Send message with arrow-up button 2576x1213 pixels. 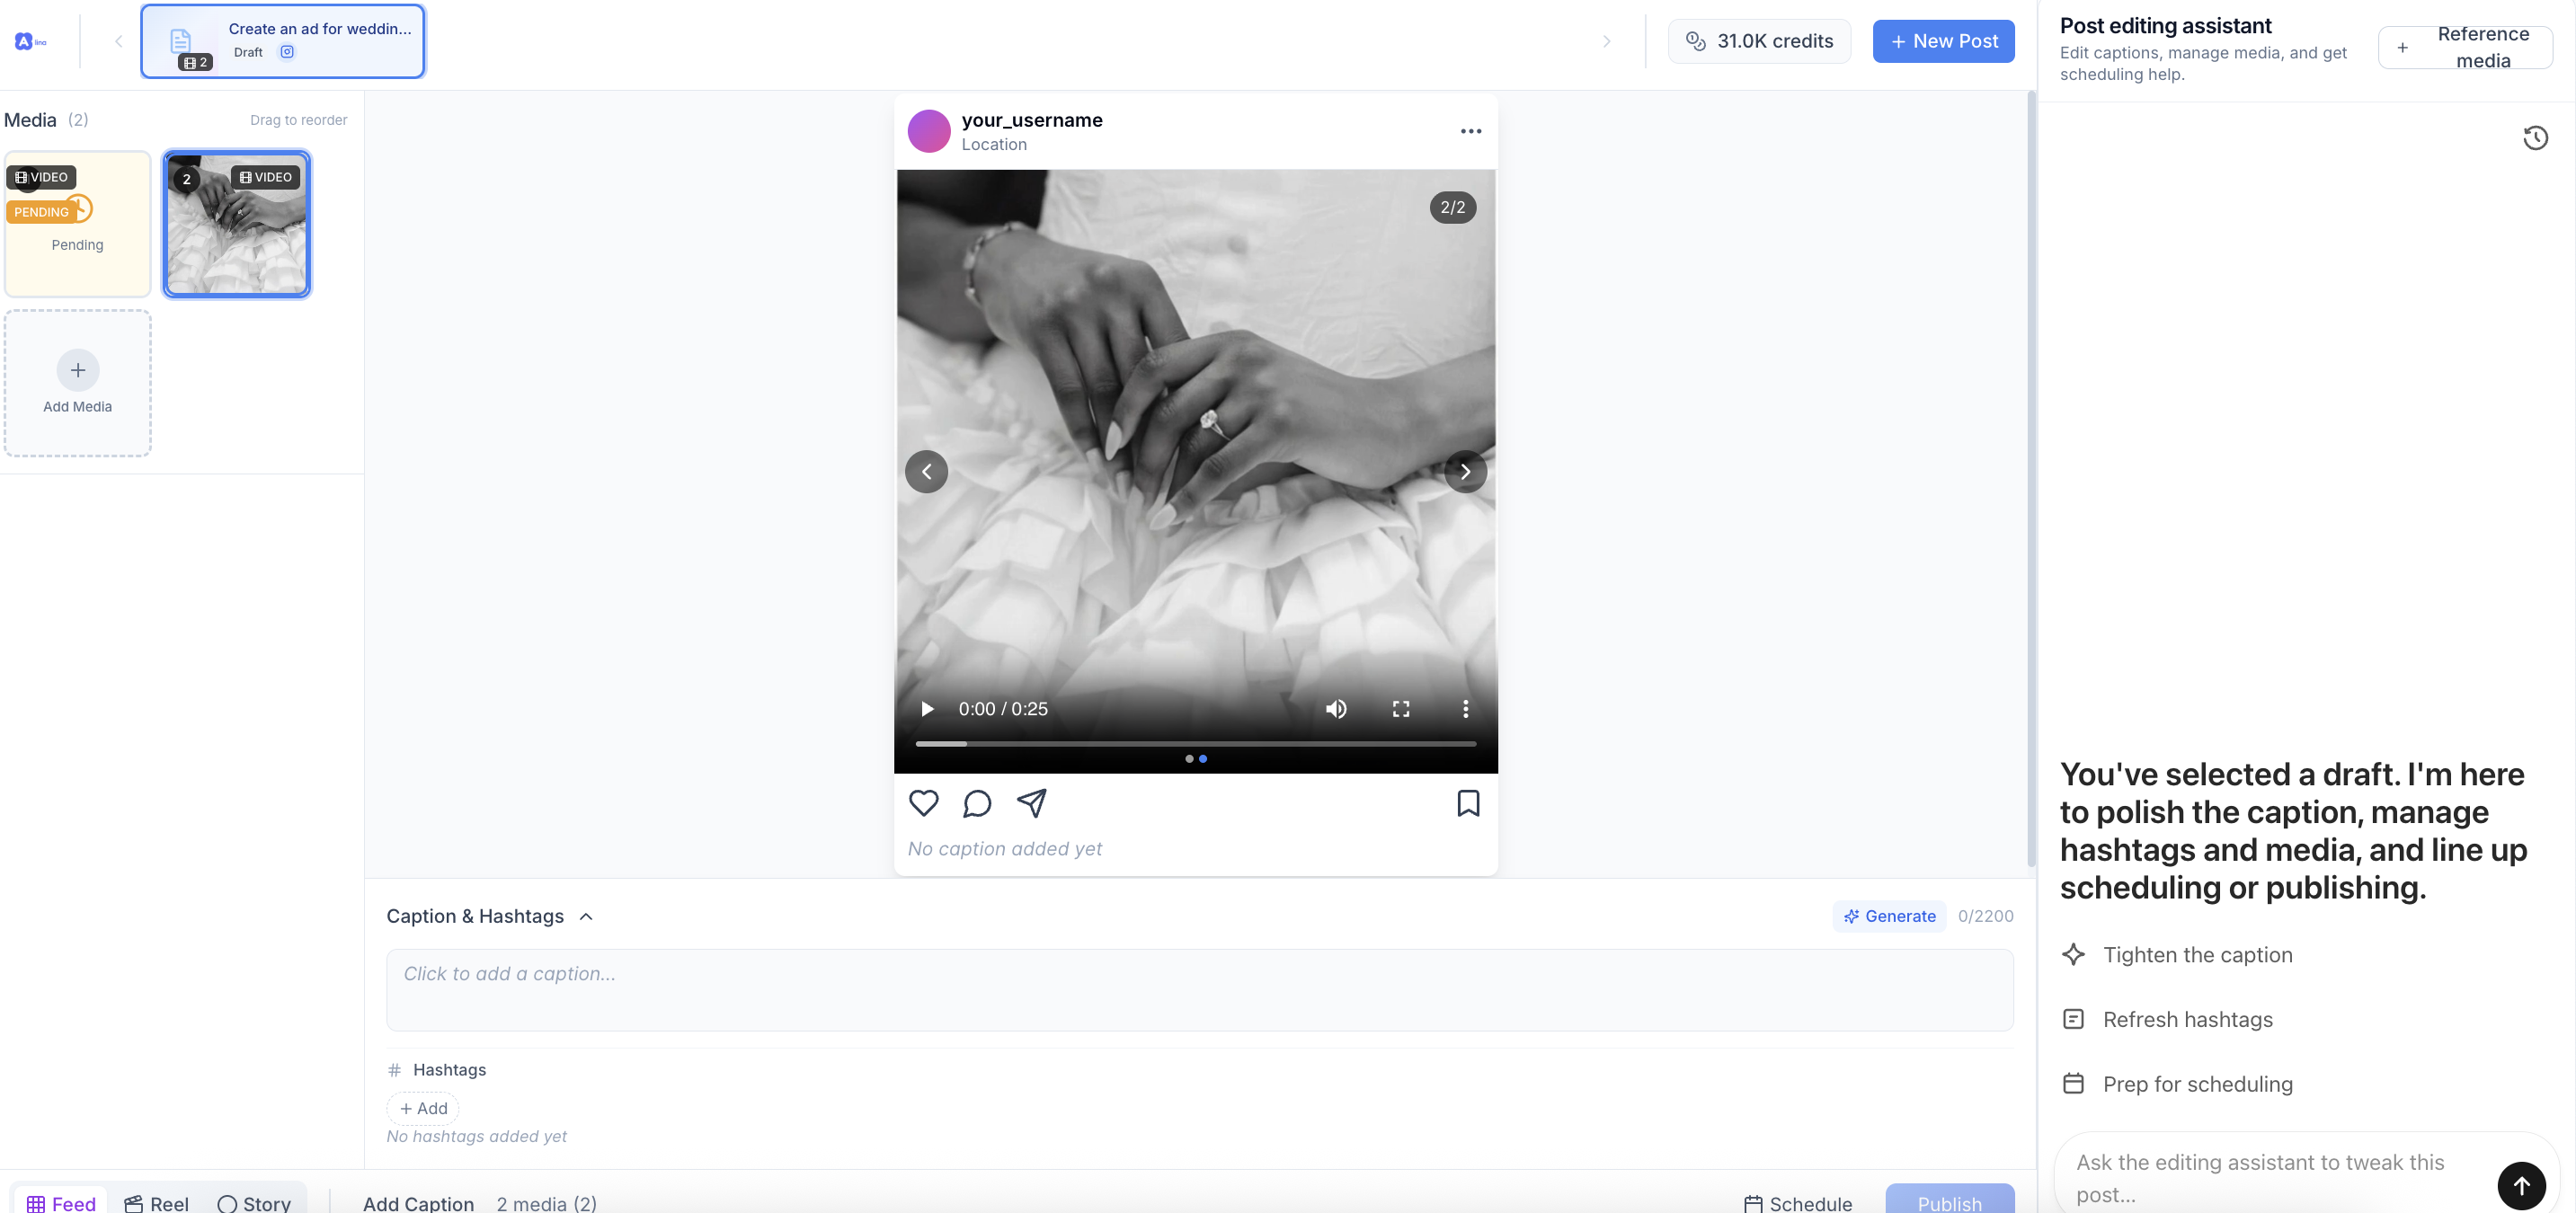tap(2520, 1184)
